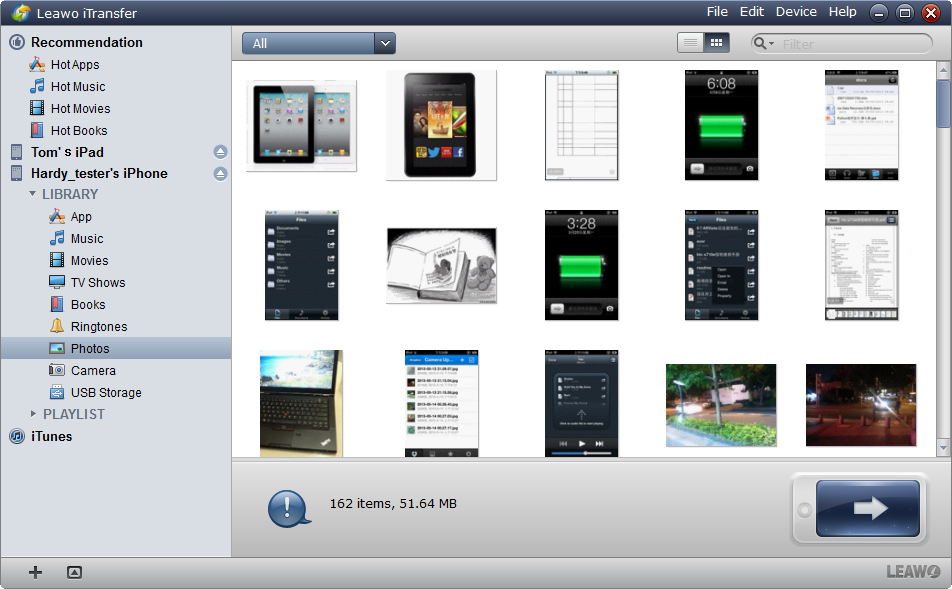This screenshot has width=952, height=589.
Task: Click scrollbar down arrow
Action: tap(943, 448)
